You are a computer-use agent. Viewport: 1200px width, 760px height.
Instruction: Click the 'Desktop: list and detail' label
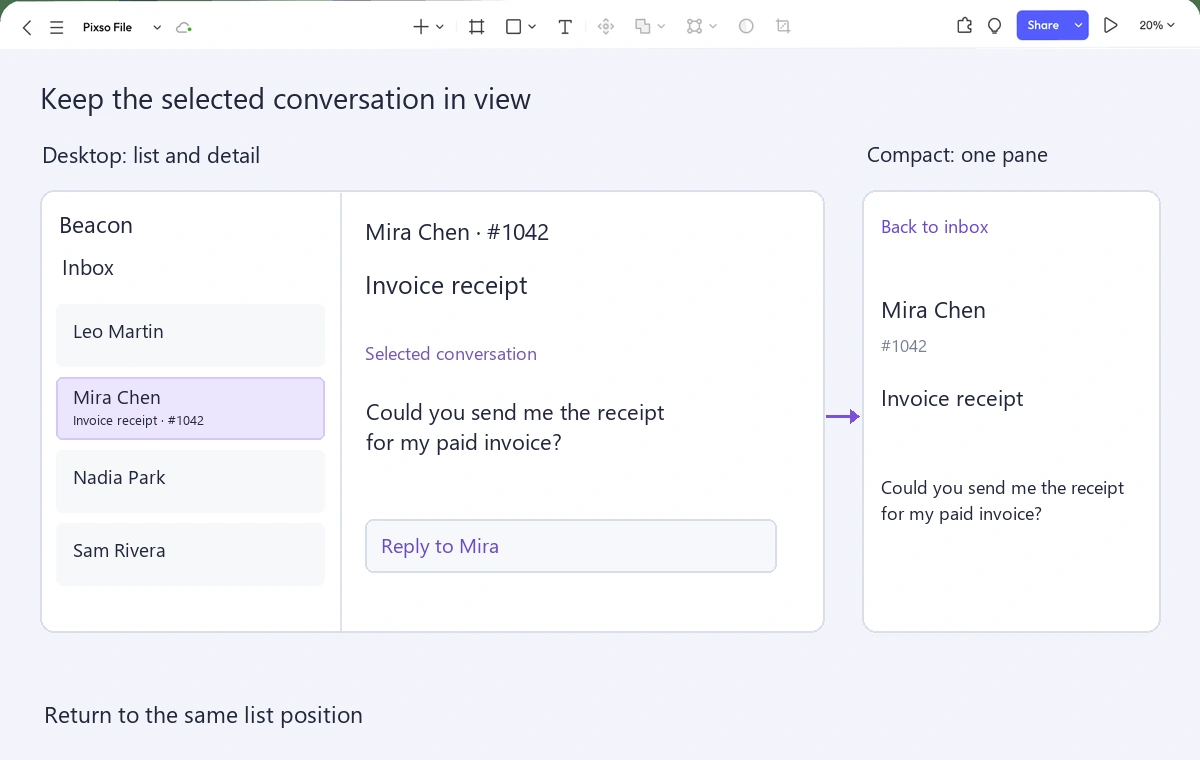151,156
